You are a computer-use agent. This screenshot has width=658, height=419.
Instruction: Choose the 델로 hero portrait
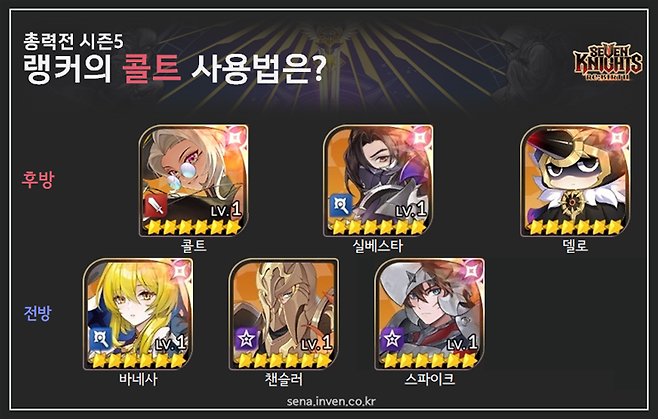[x=575, y=180]
